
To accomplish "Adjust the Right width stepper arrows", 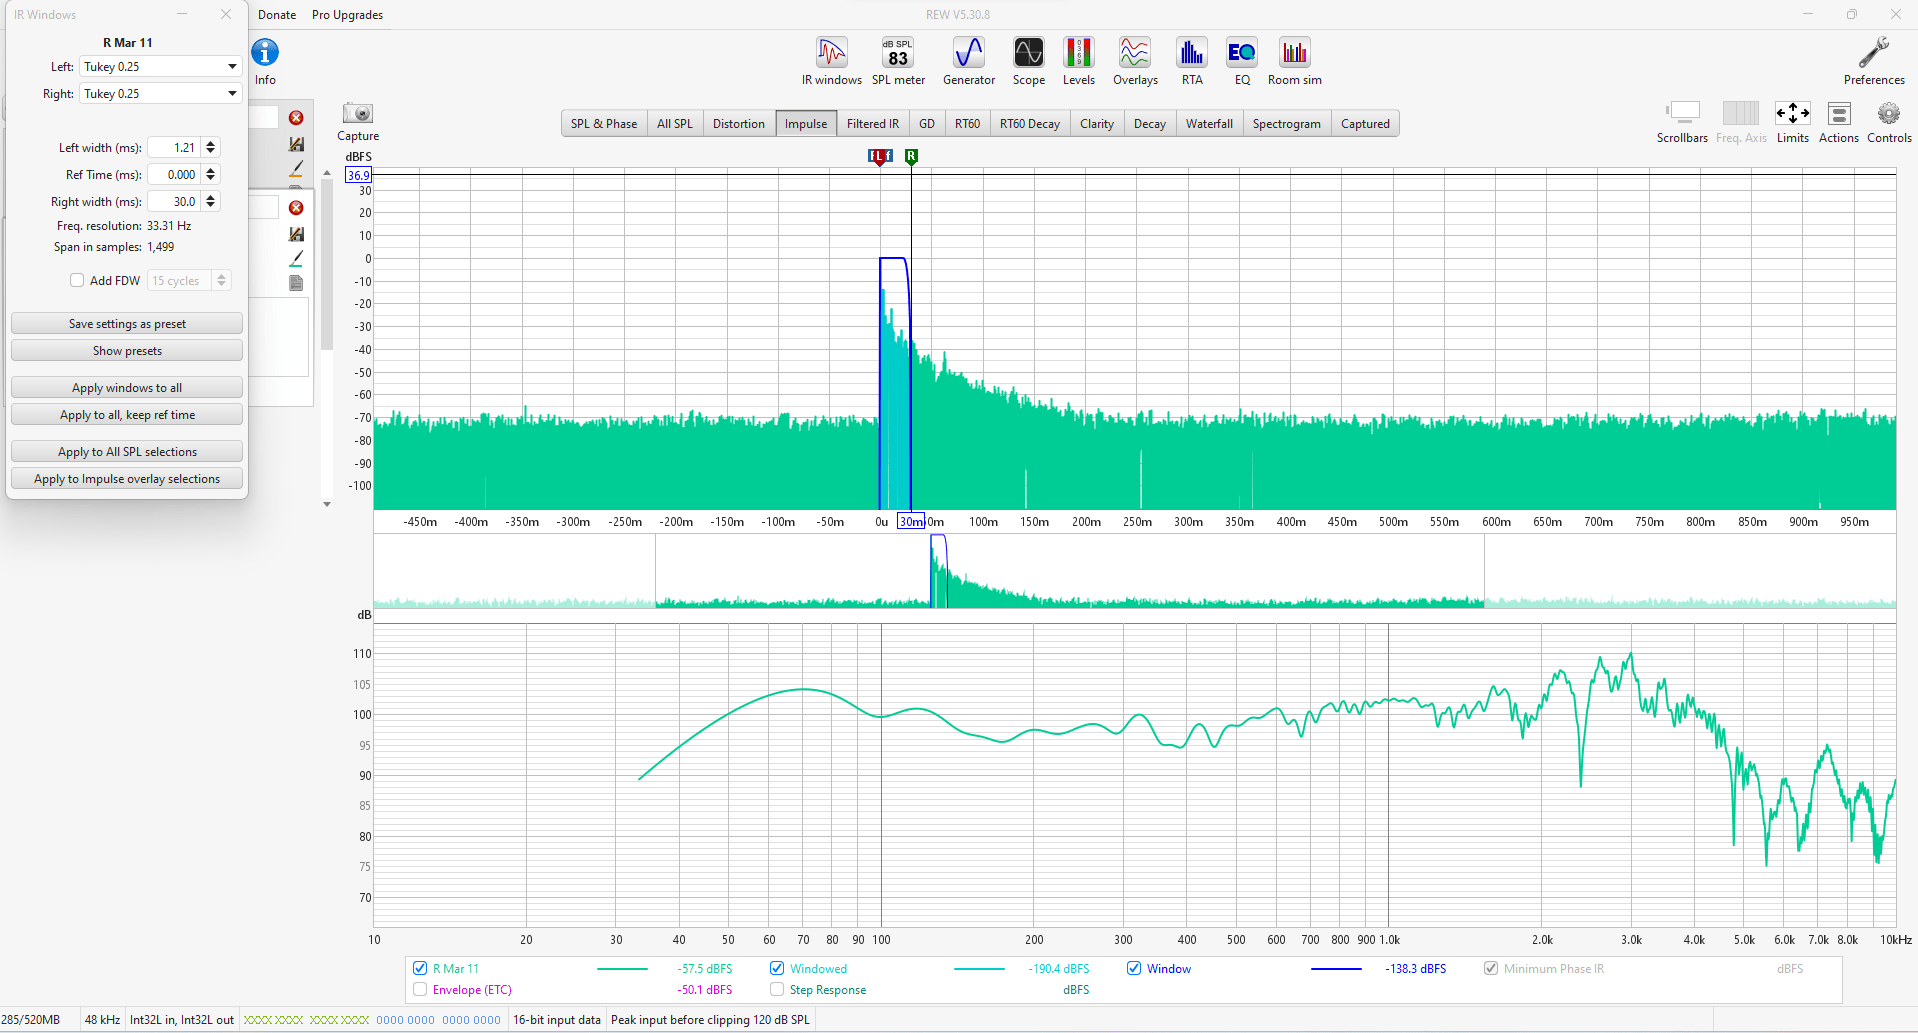I will [x=210, y=202].
